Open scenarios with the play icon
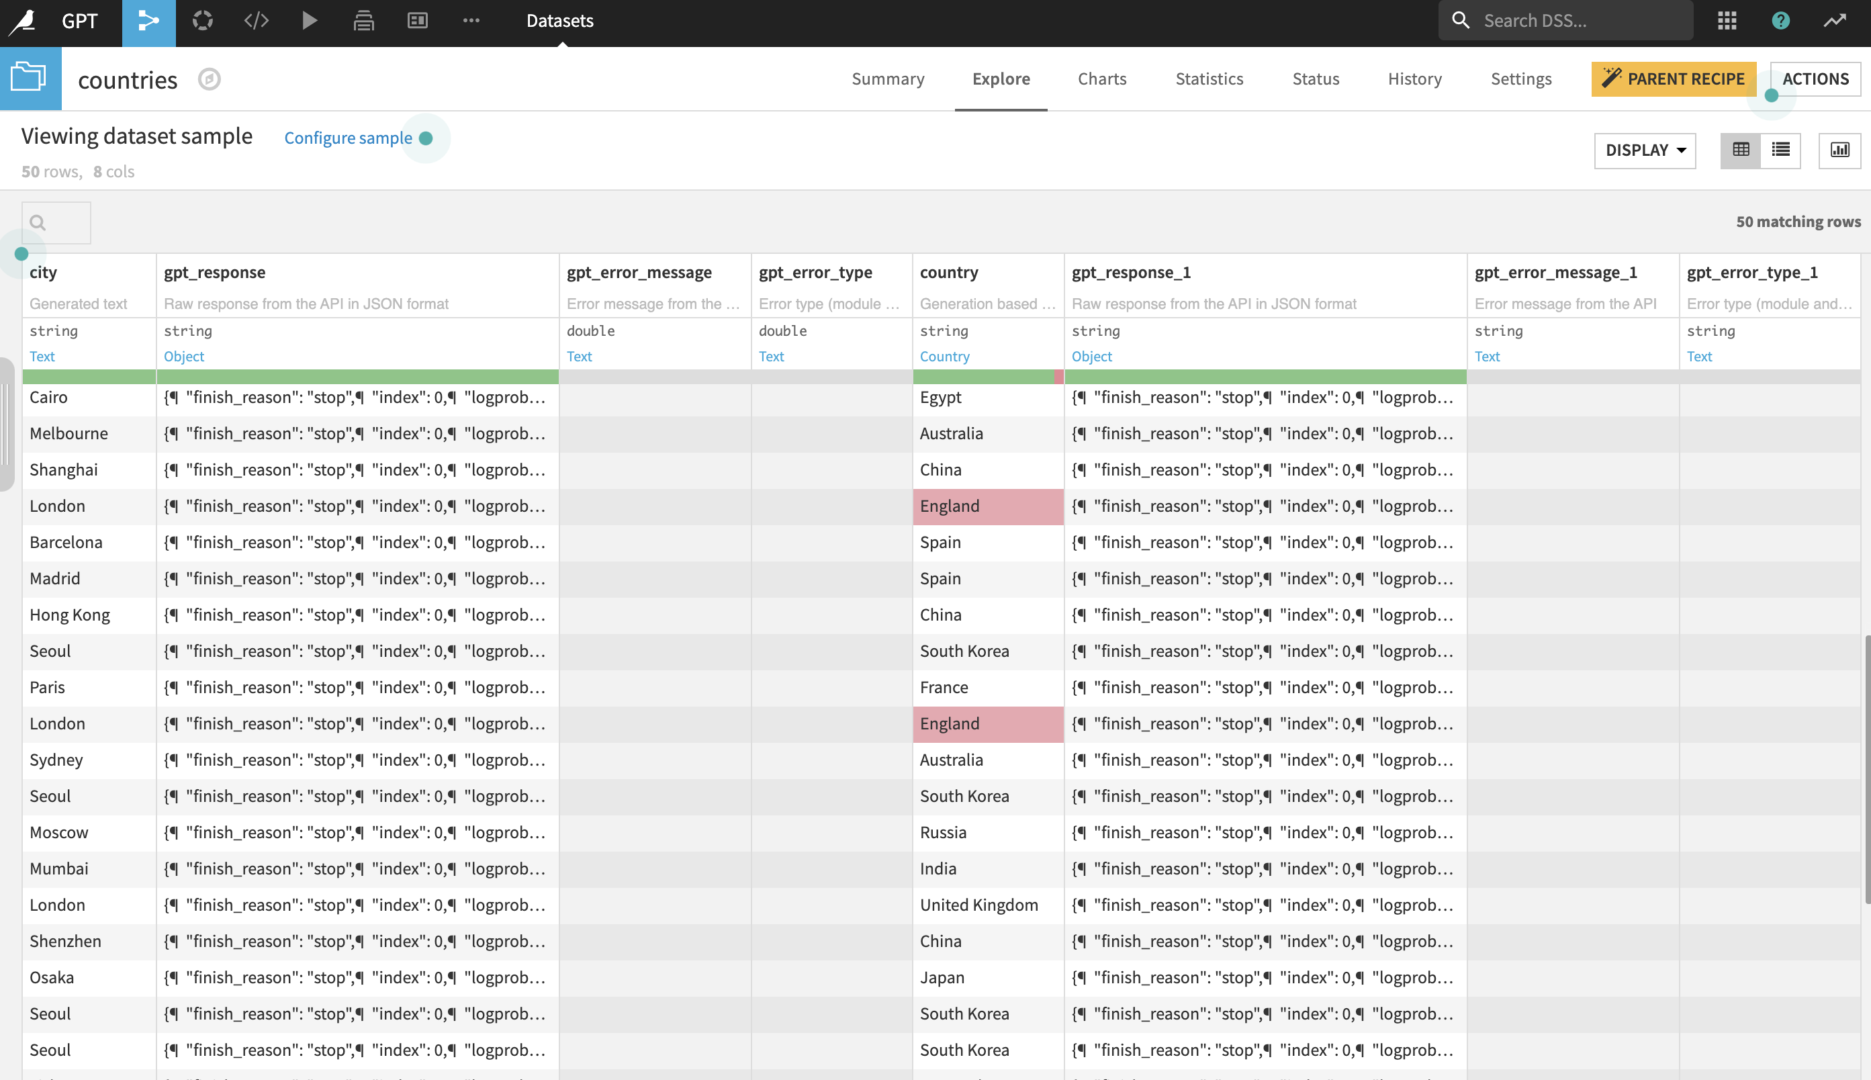The image size is (1871, 1080). coord(310,21)
